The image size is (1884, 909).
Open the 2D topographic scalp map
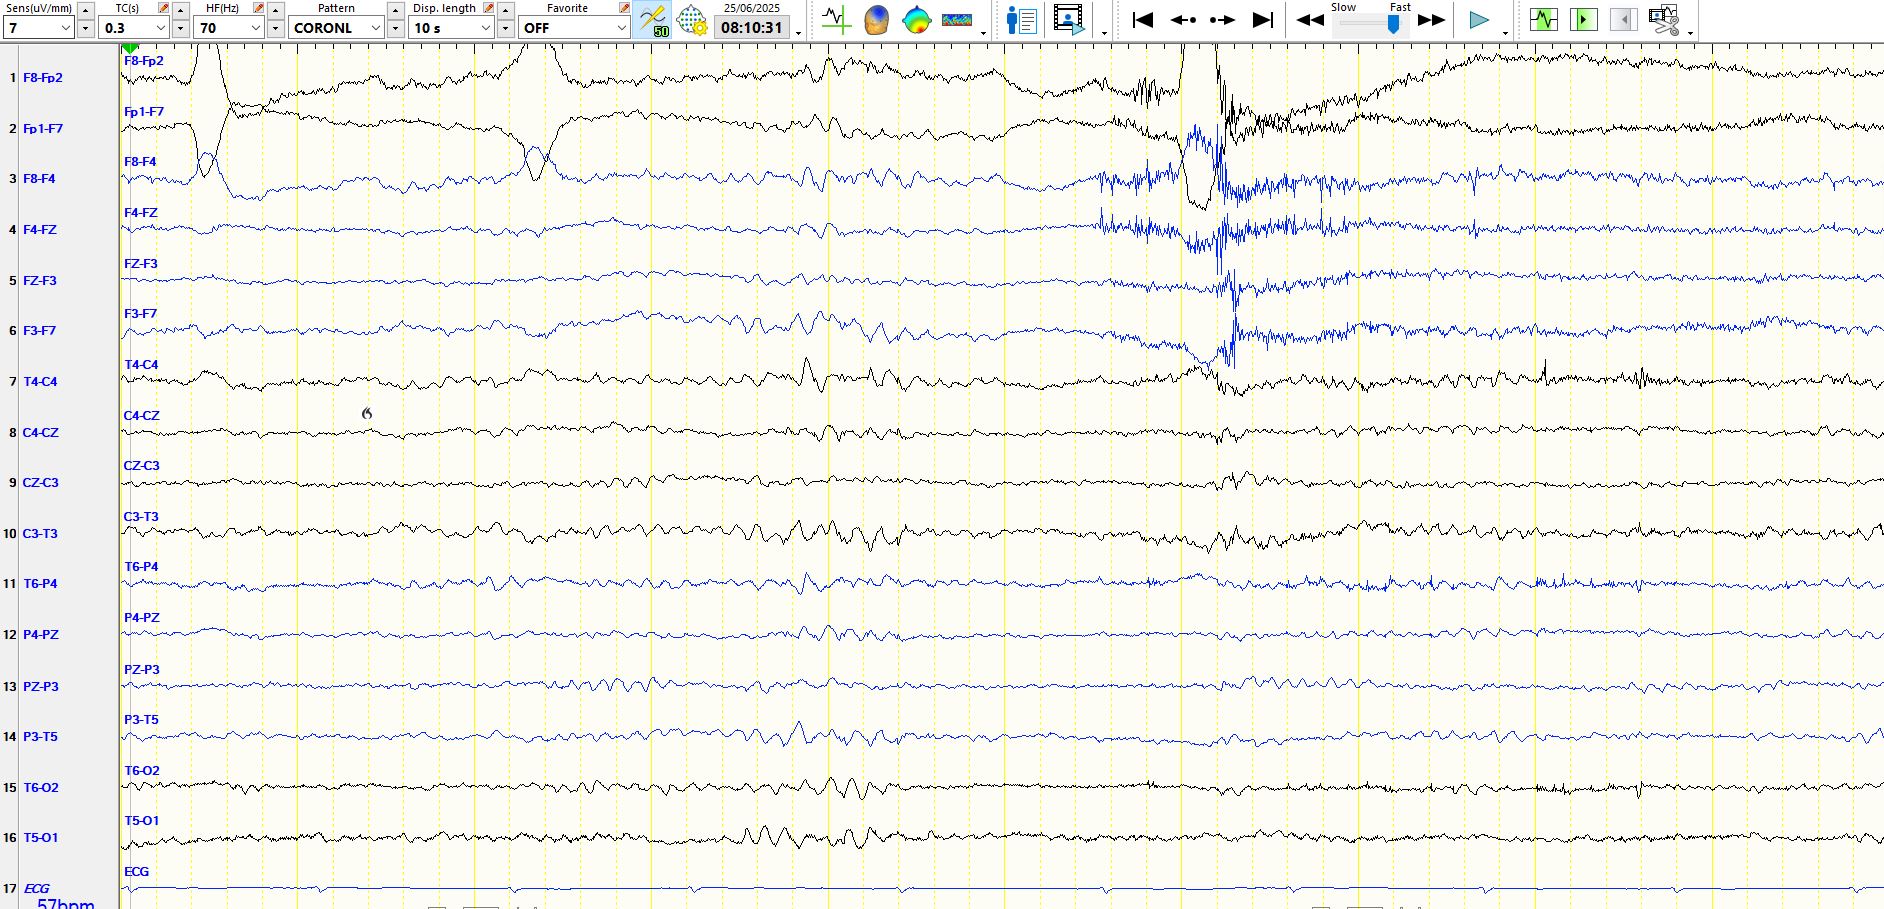916,20
